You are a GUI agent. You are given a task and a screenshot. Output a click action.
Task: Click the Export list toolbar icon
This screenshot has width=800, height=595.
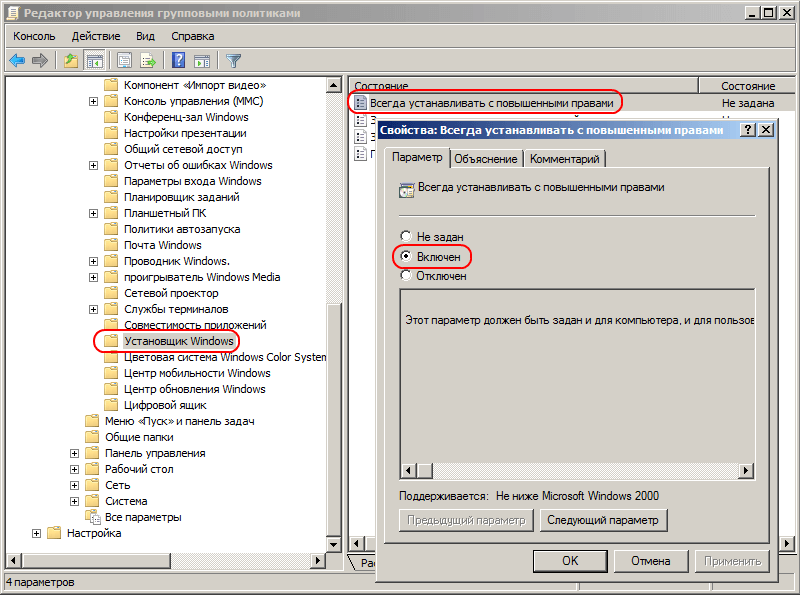tap(148, 61)
